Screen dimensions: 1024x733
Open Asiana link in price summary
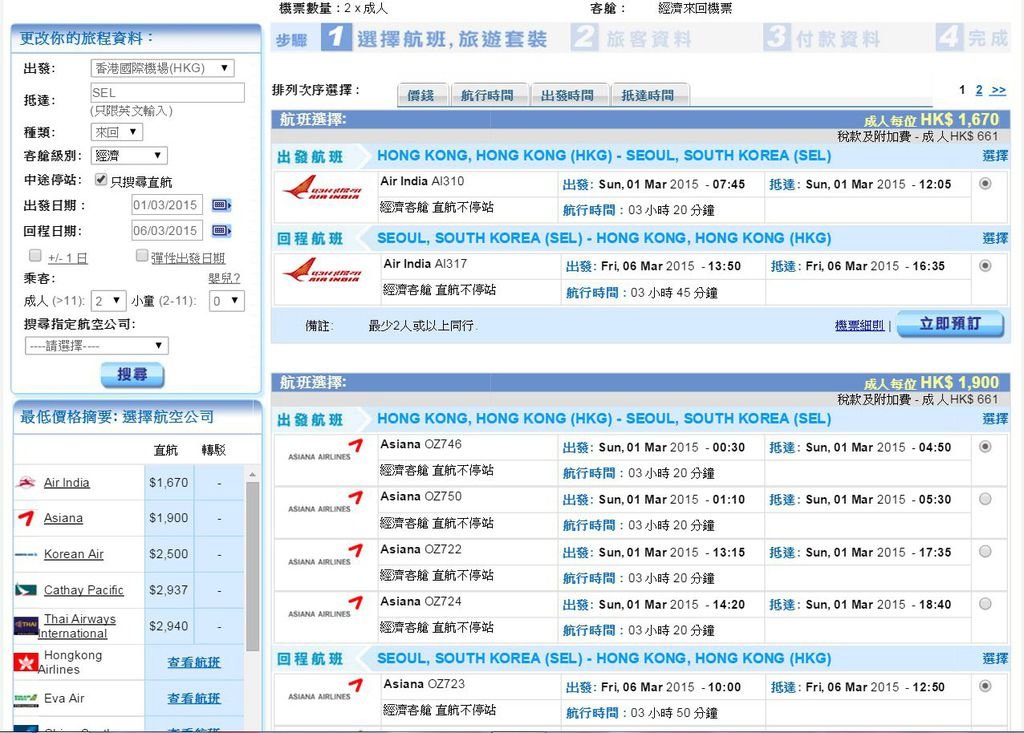pyautogui.click(x=63, y=518)
